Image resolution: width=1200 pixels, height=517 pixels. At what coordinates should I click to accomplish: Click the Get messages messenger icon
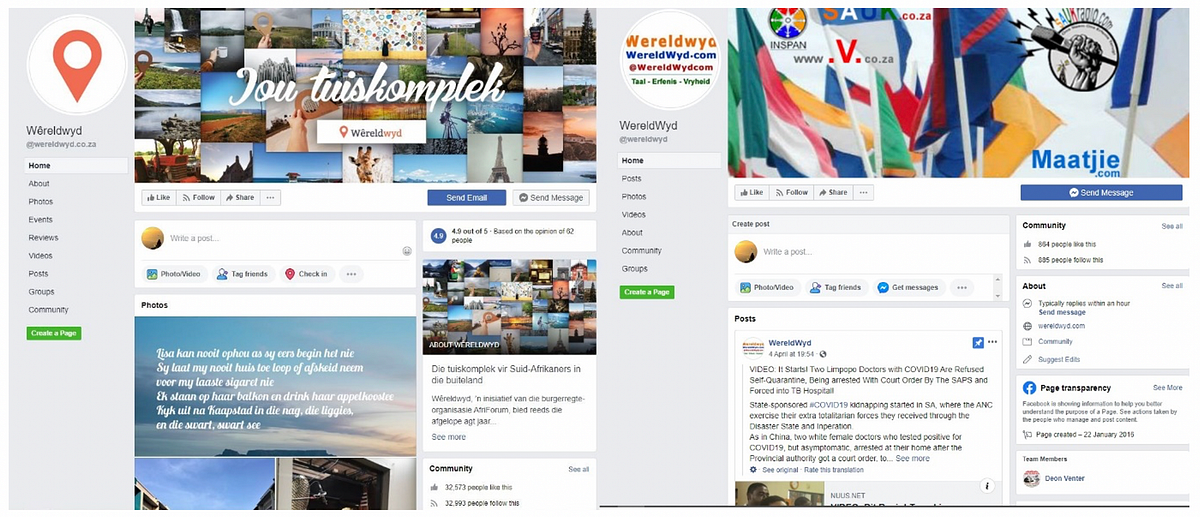[883, 287]
